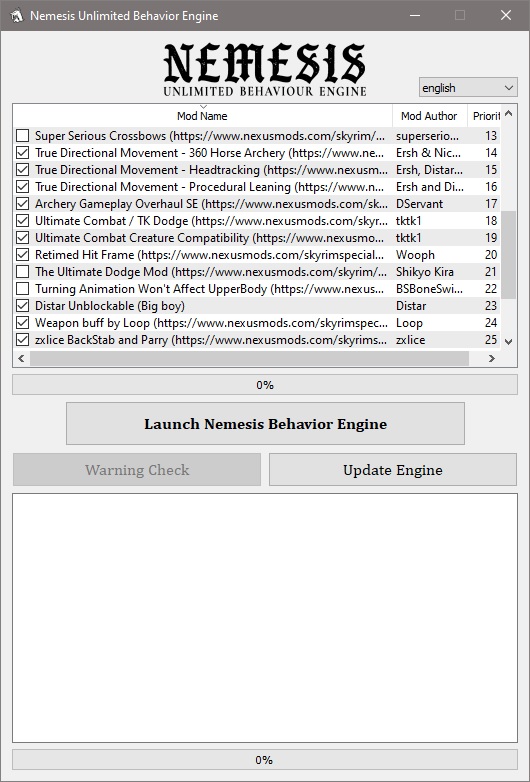The image size is (530, 782).
Task: Click the vertical scrollbar thumb in mod list
Action: coord(509,254)
